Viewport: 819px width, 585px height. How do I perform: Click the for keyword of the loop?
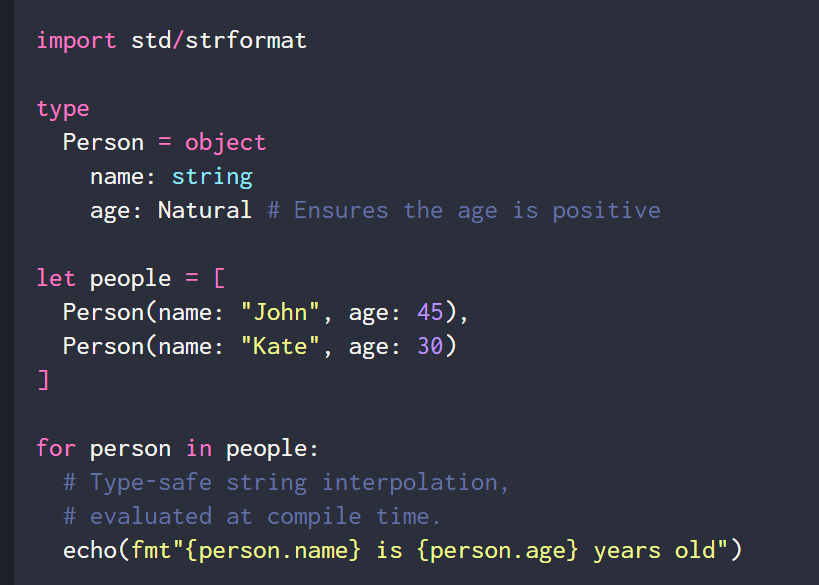tap(56, 448)
